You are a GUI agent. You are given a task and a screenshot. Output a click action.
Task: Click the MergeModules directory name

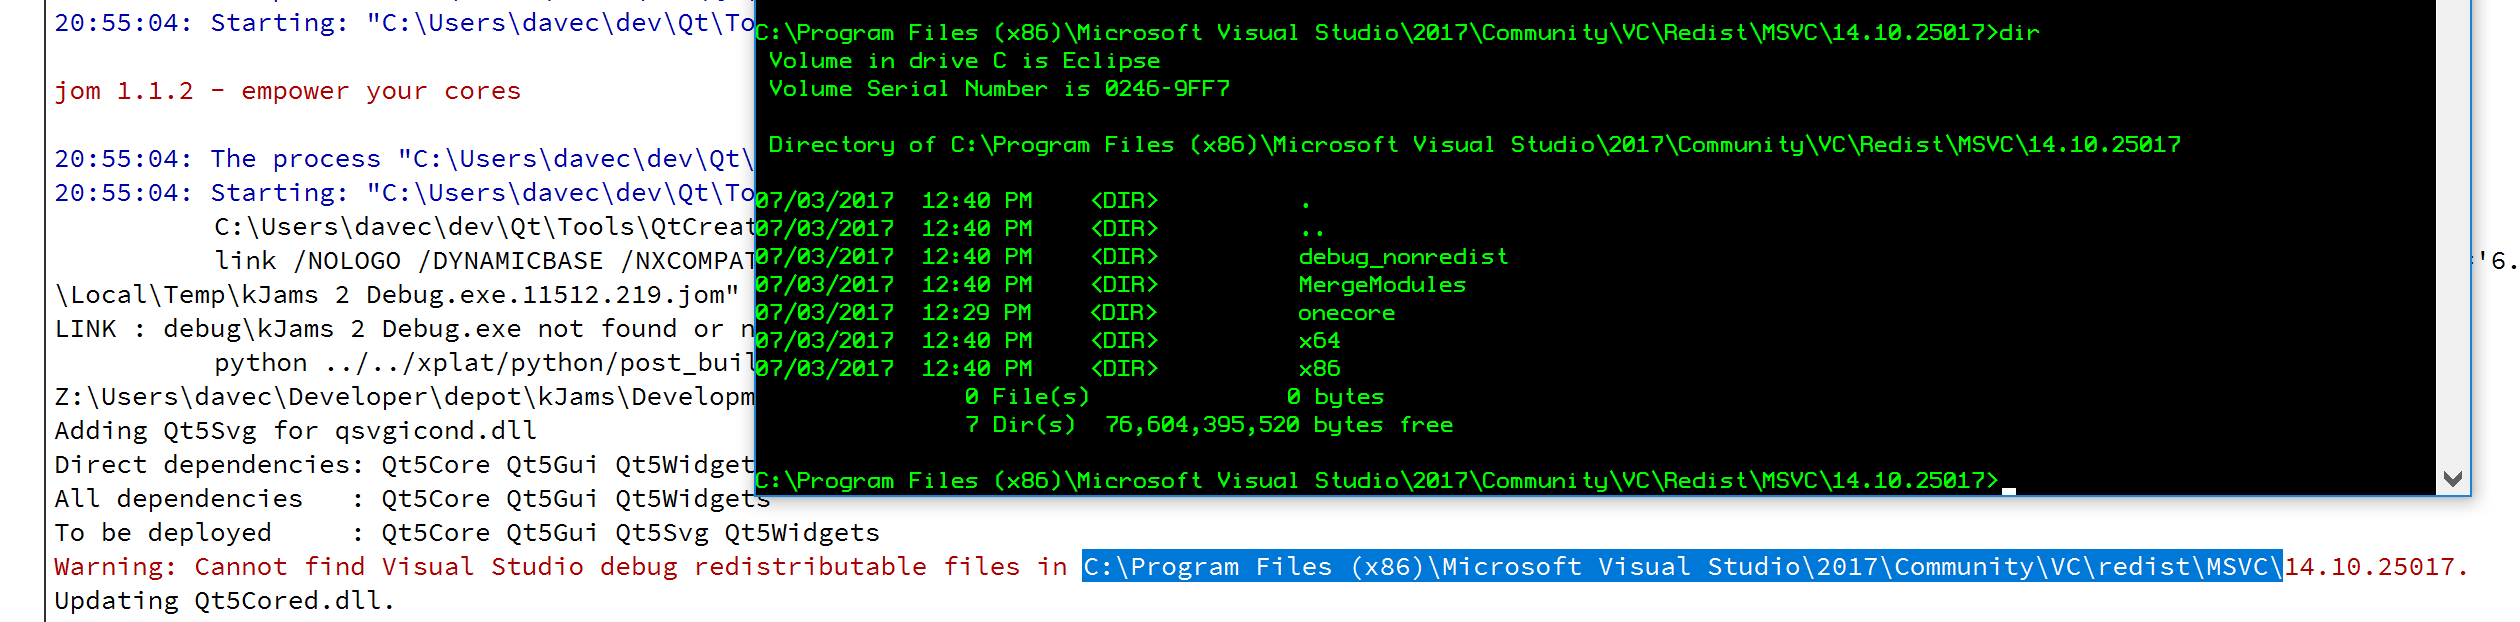(x=1381, y=285)
